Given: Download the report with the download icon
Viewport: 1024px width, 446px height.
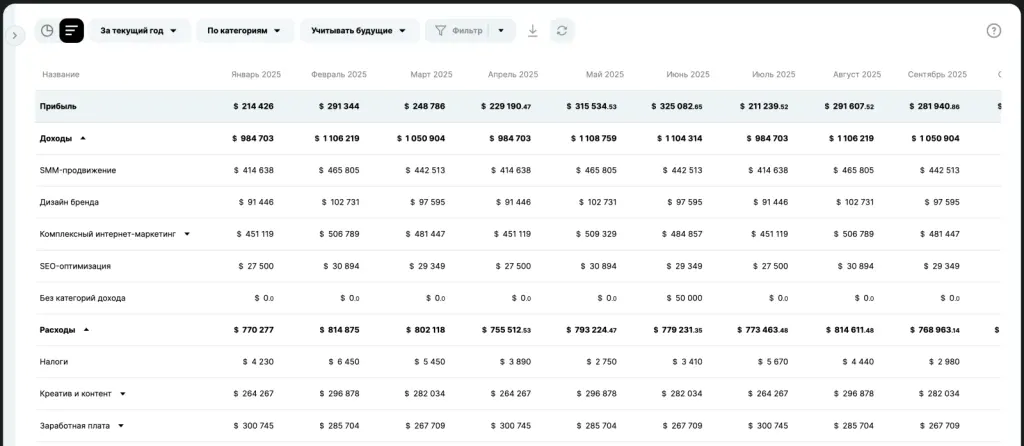Looking at the screenshot, I should (533, 31).
